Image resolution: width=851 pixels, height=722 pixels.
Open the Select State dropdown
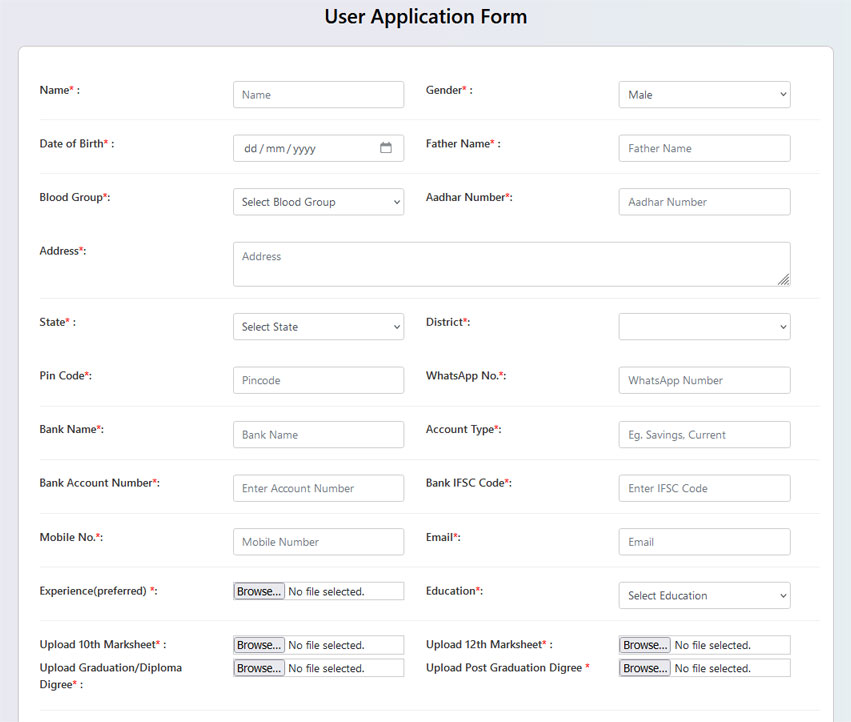point(317,326)
